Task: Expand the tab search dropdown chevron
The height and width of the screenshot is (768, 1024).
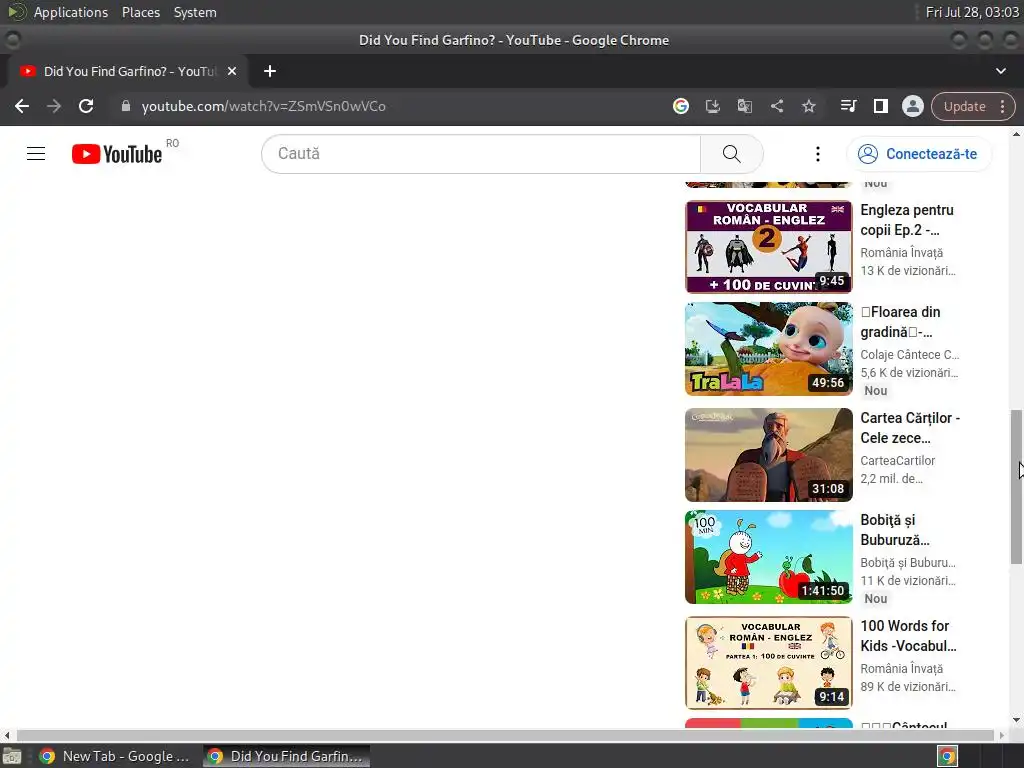Action: (x=1000, y=71)
